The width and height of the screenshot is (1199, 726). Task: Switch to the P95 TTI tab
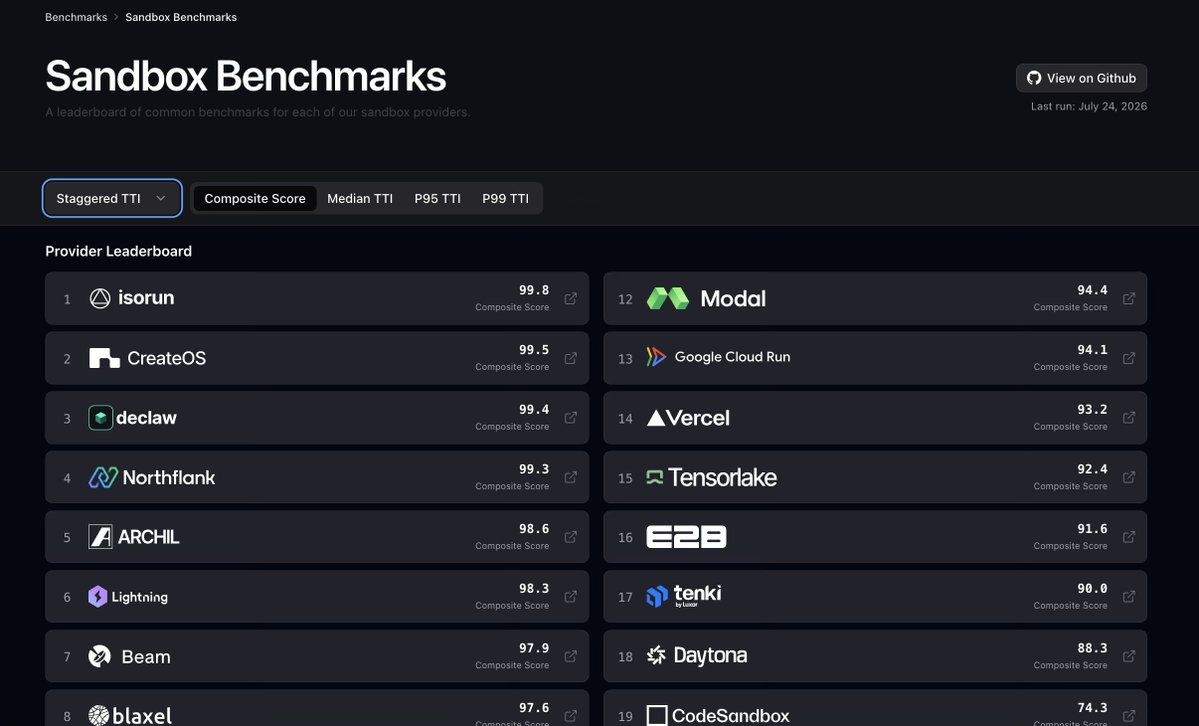[x=437, y=198]
